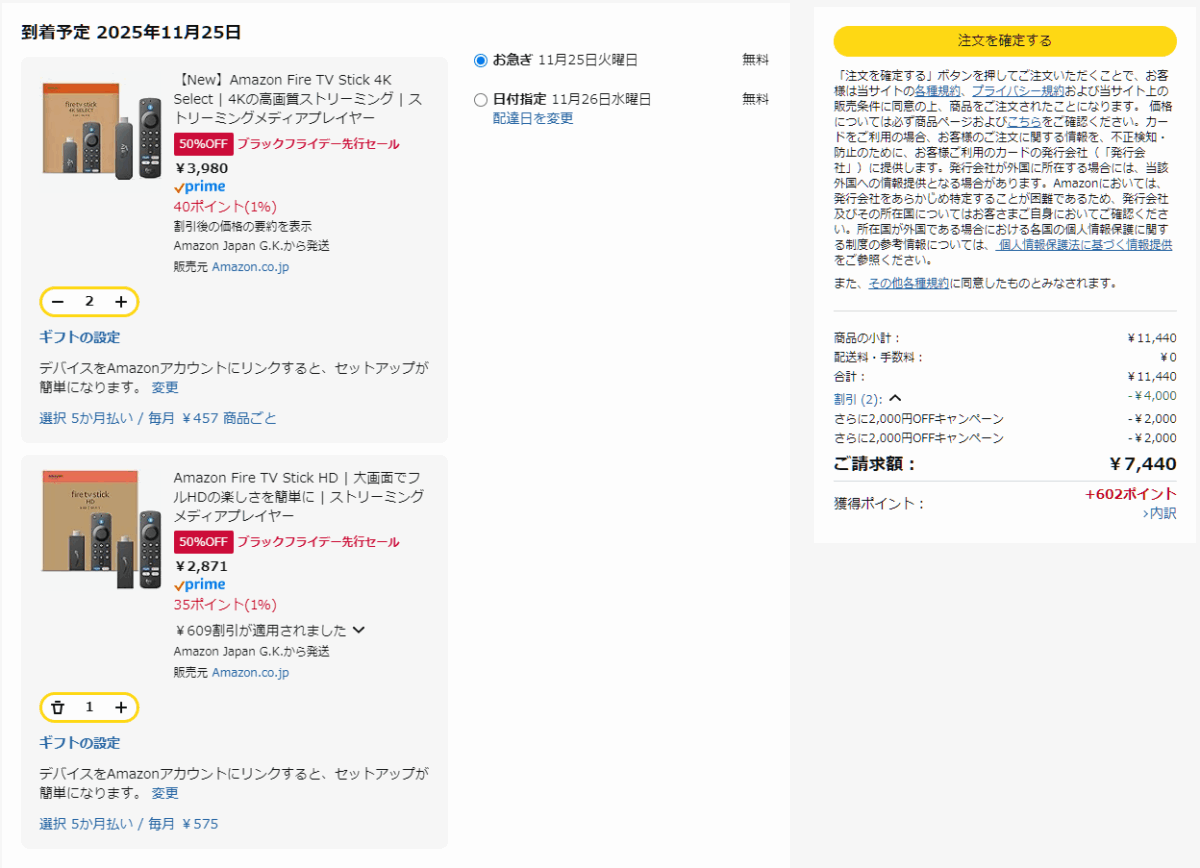The image size is (1200, 868).
Task: Click 配達日を変更 link
Action: coord(533,119)
